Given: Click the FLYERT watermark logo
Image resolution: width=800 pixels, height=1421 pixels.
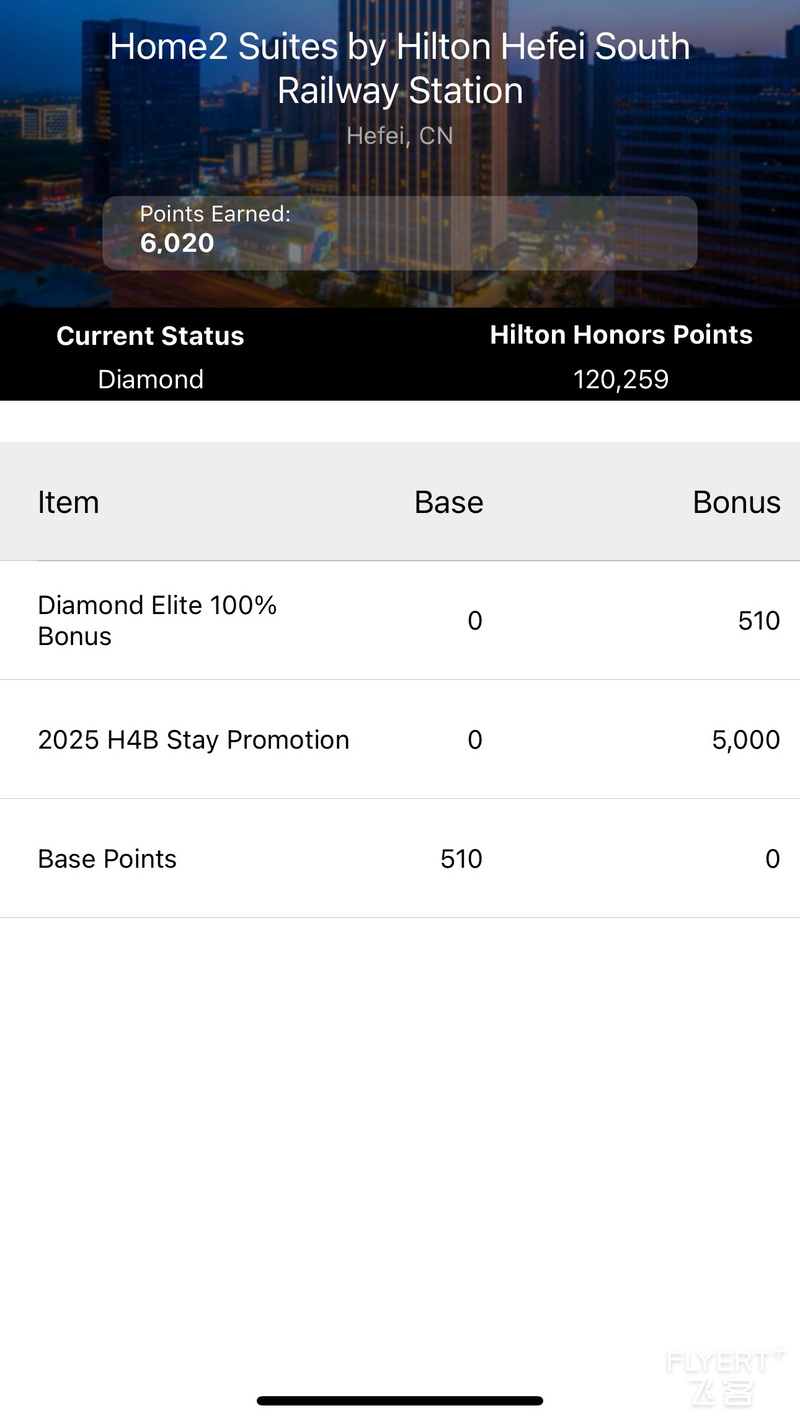Looking at the screenshot, I should (x=726, y=1376).
